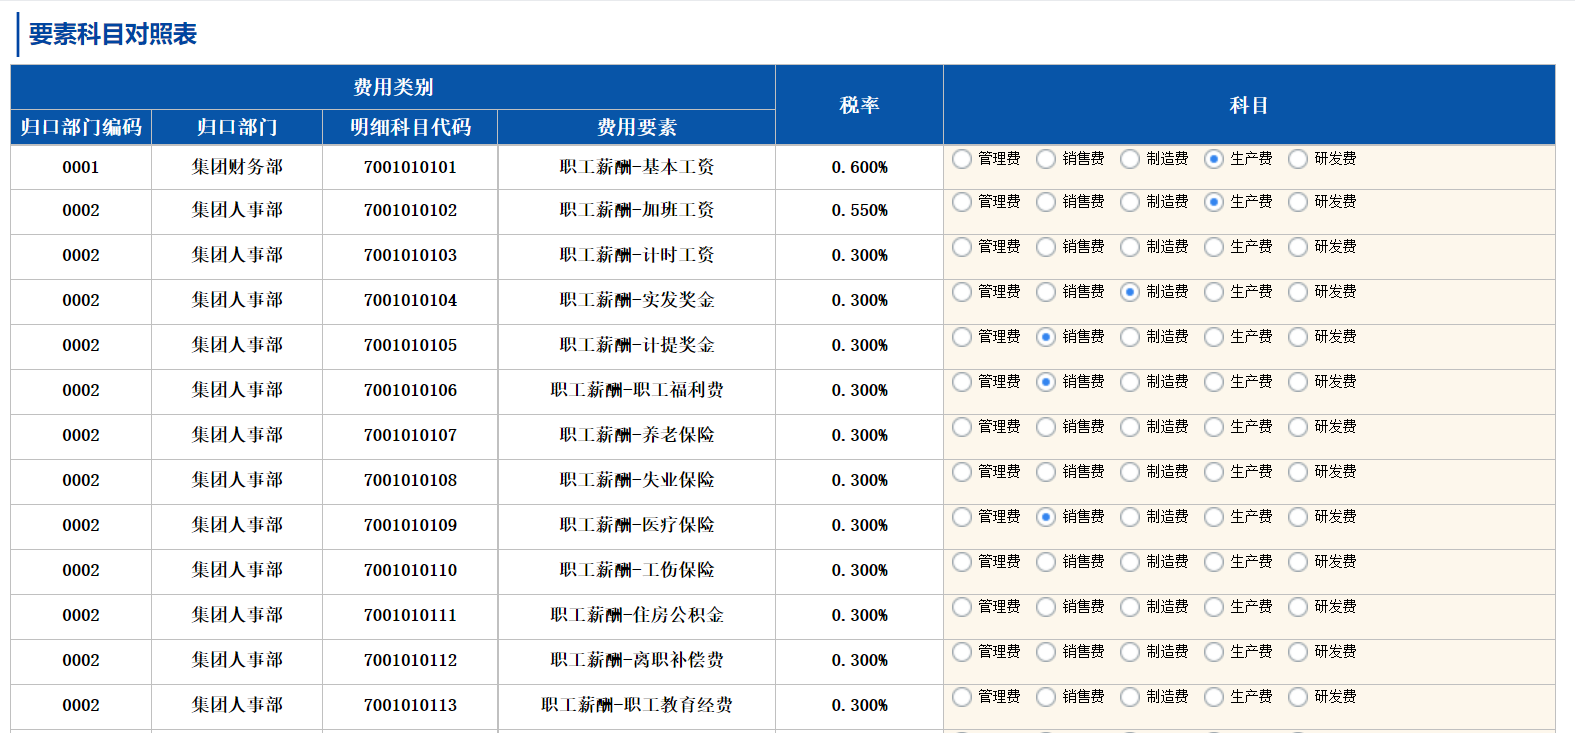Viewport: 1575px width, 733px height.
Task: Click the 归口部门编码 column header
Action: [x=81, y=127]
